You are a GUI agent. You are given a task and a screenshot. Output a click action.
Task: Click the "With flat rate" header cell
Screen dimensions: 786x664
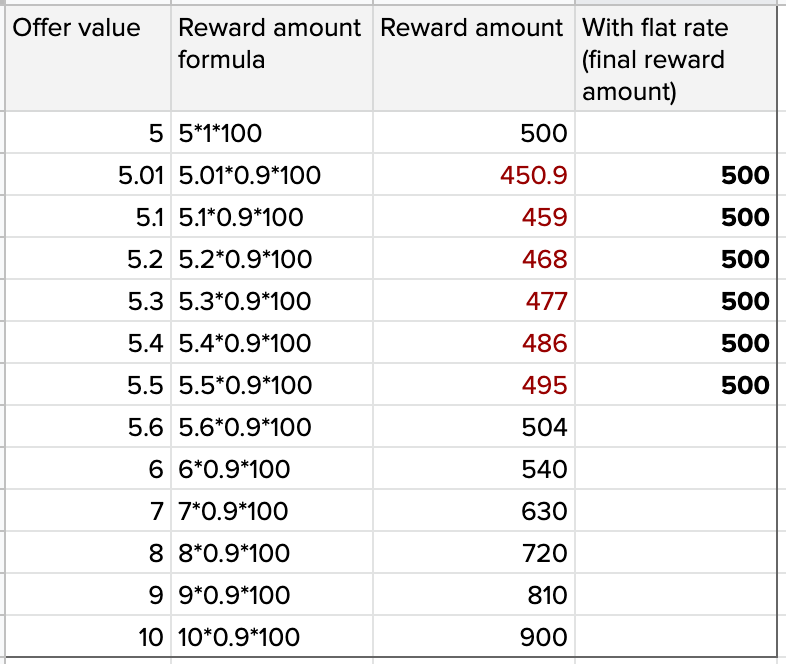coord(676,58)
